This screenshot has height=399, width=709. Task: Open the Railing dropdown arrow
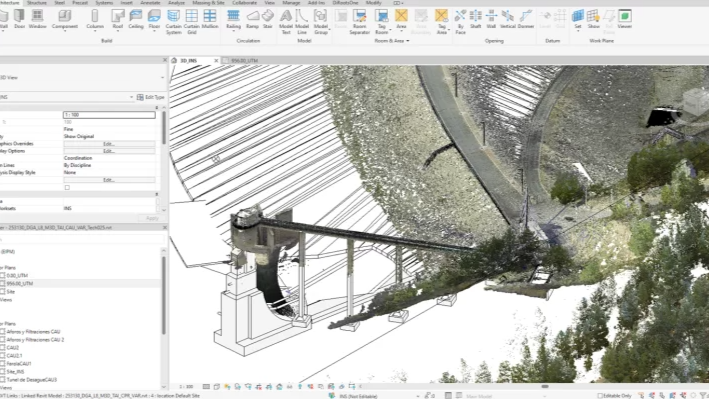coord(233,31)
